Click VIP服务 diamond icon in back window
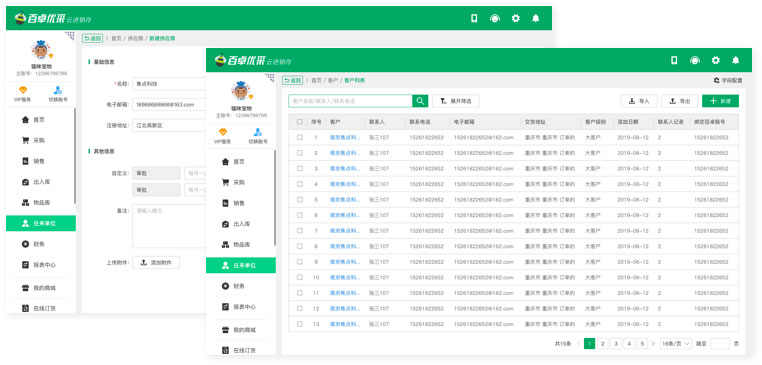The width and height of the screenshot is (762, 365). (x=23, y=90)
